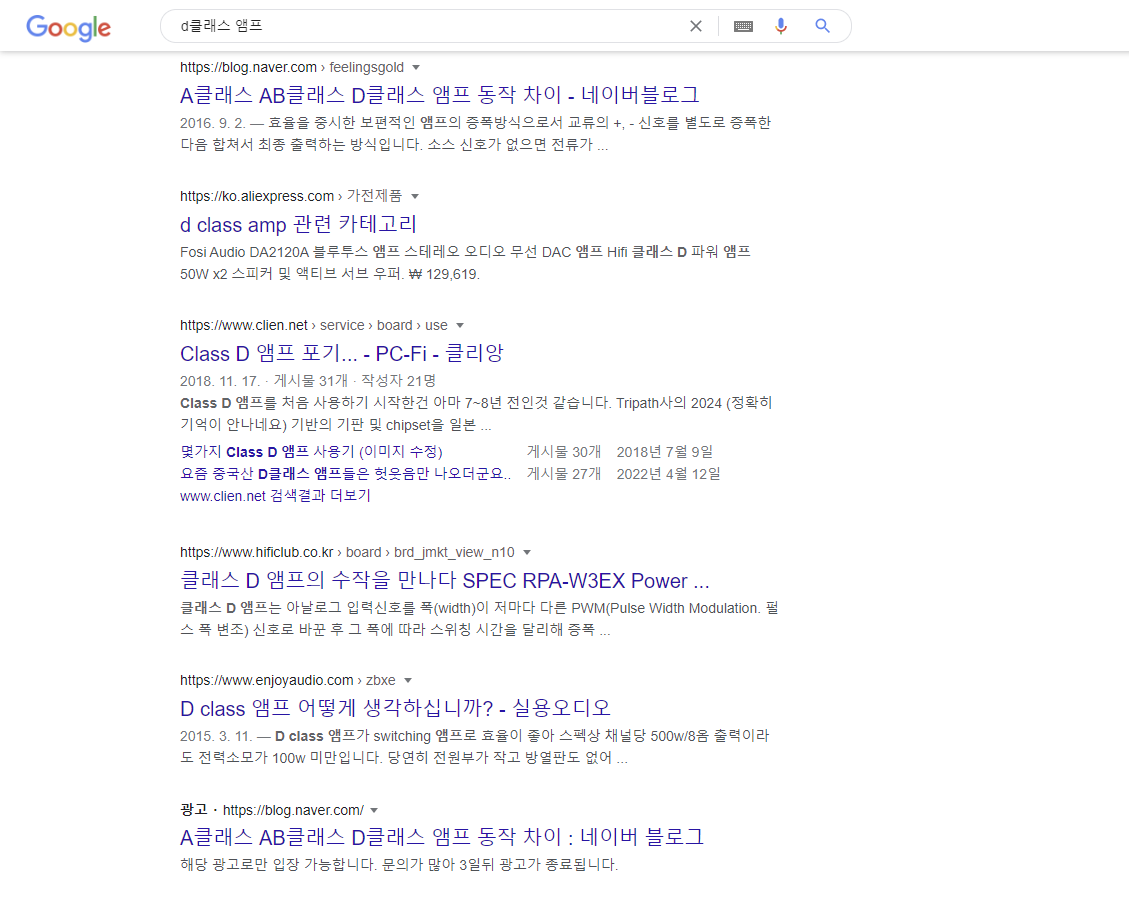Open Class D 앰프 포기 클리앙 result
The image size is (1129, 916).
click(x=341, y=354)
